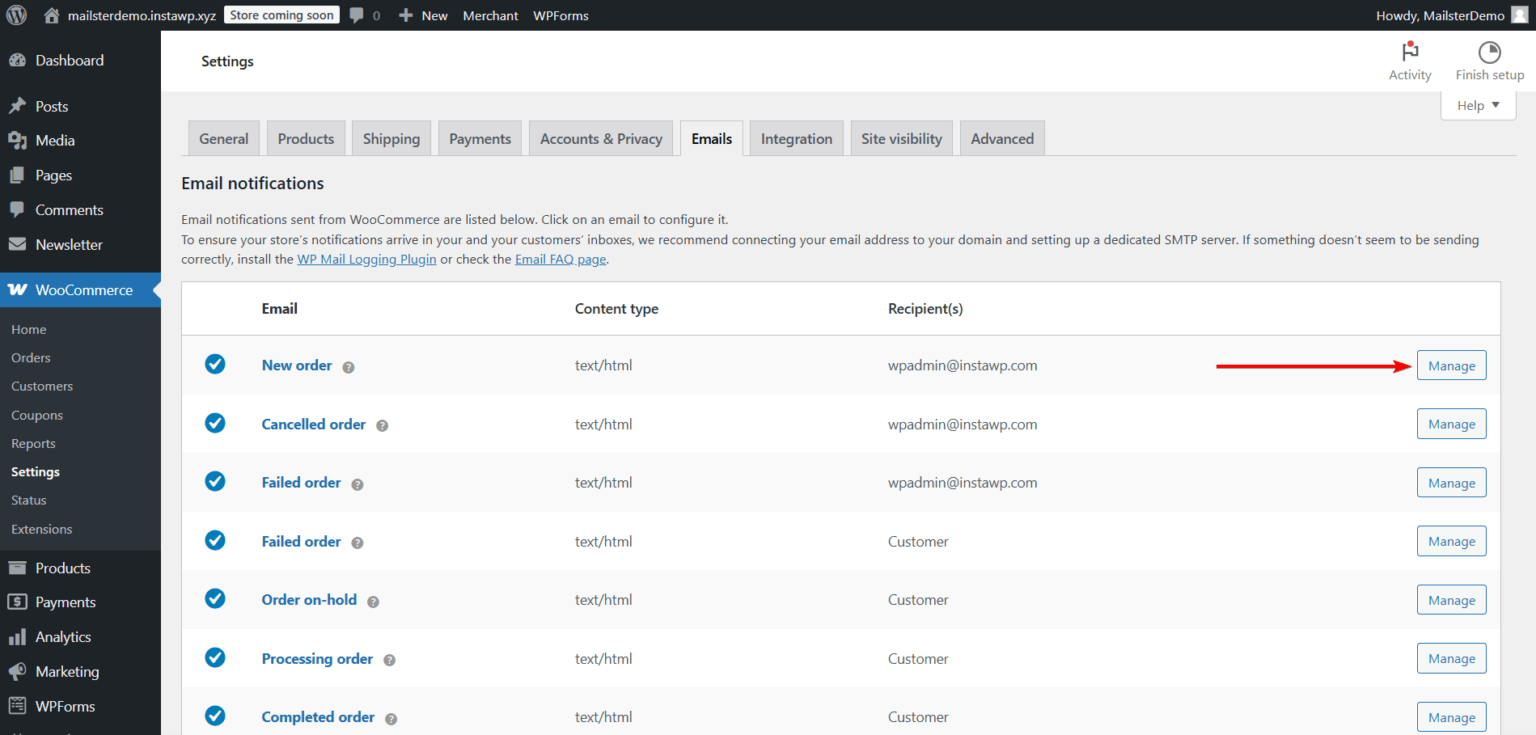Click the Media library icon in sidebar

pyautogui.click(x=18, y=140)
